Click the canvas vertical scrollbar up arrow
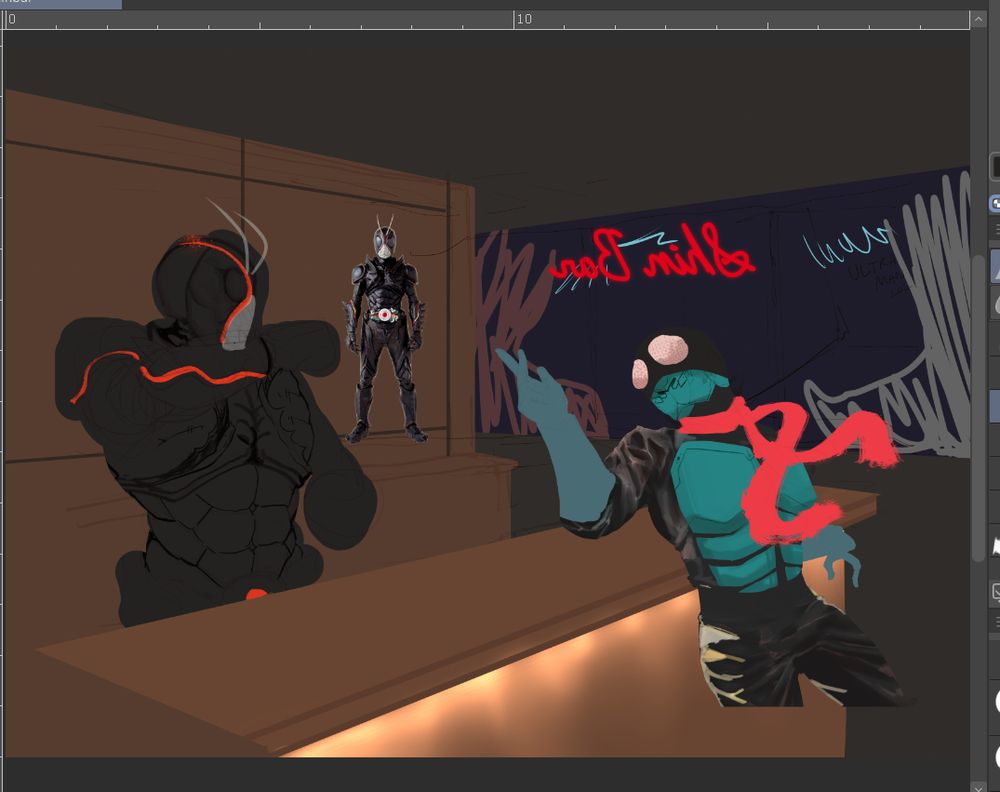The image size is (1000, 792). (978, 19)
